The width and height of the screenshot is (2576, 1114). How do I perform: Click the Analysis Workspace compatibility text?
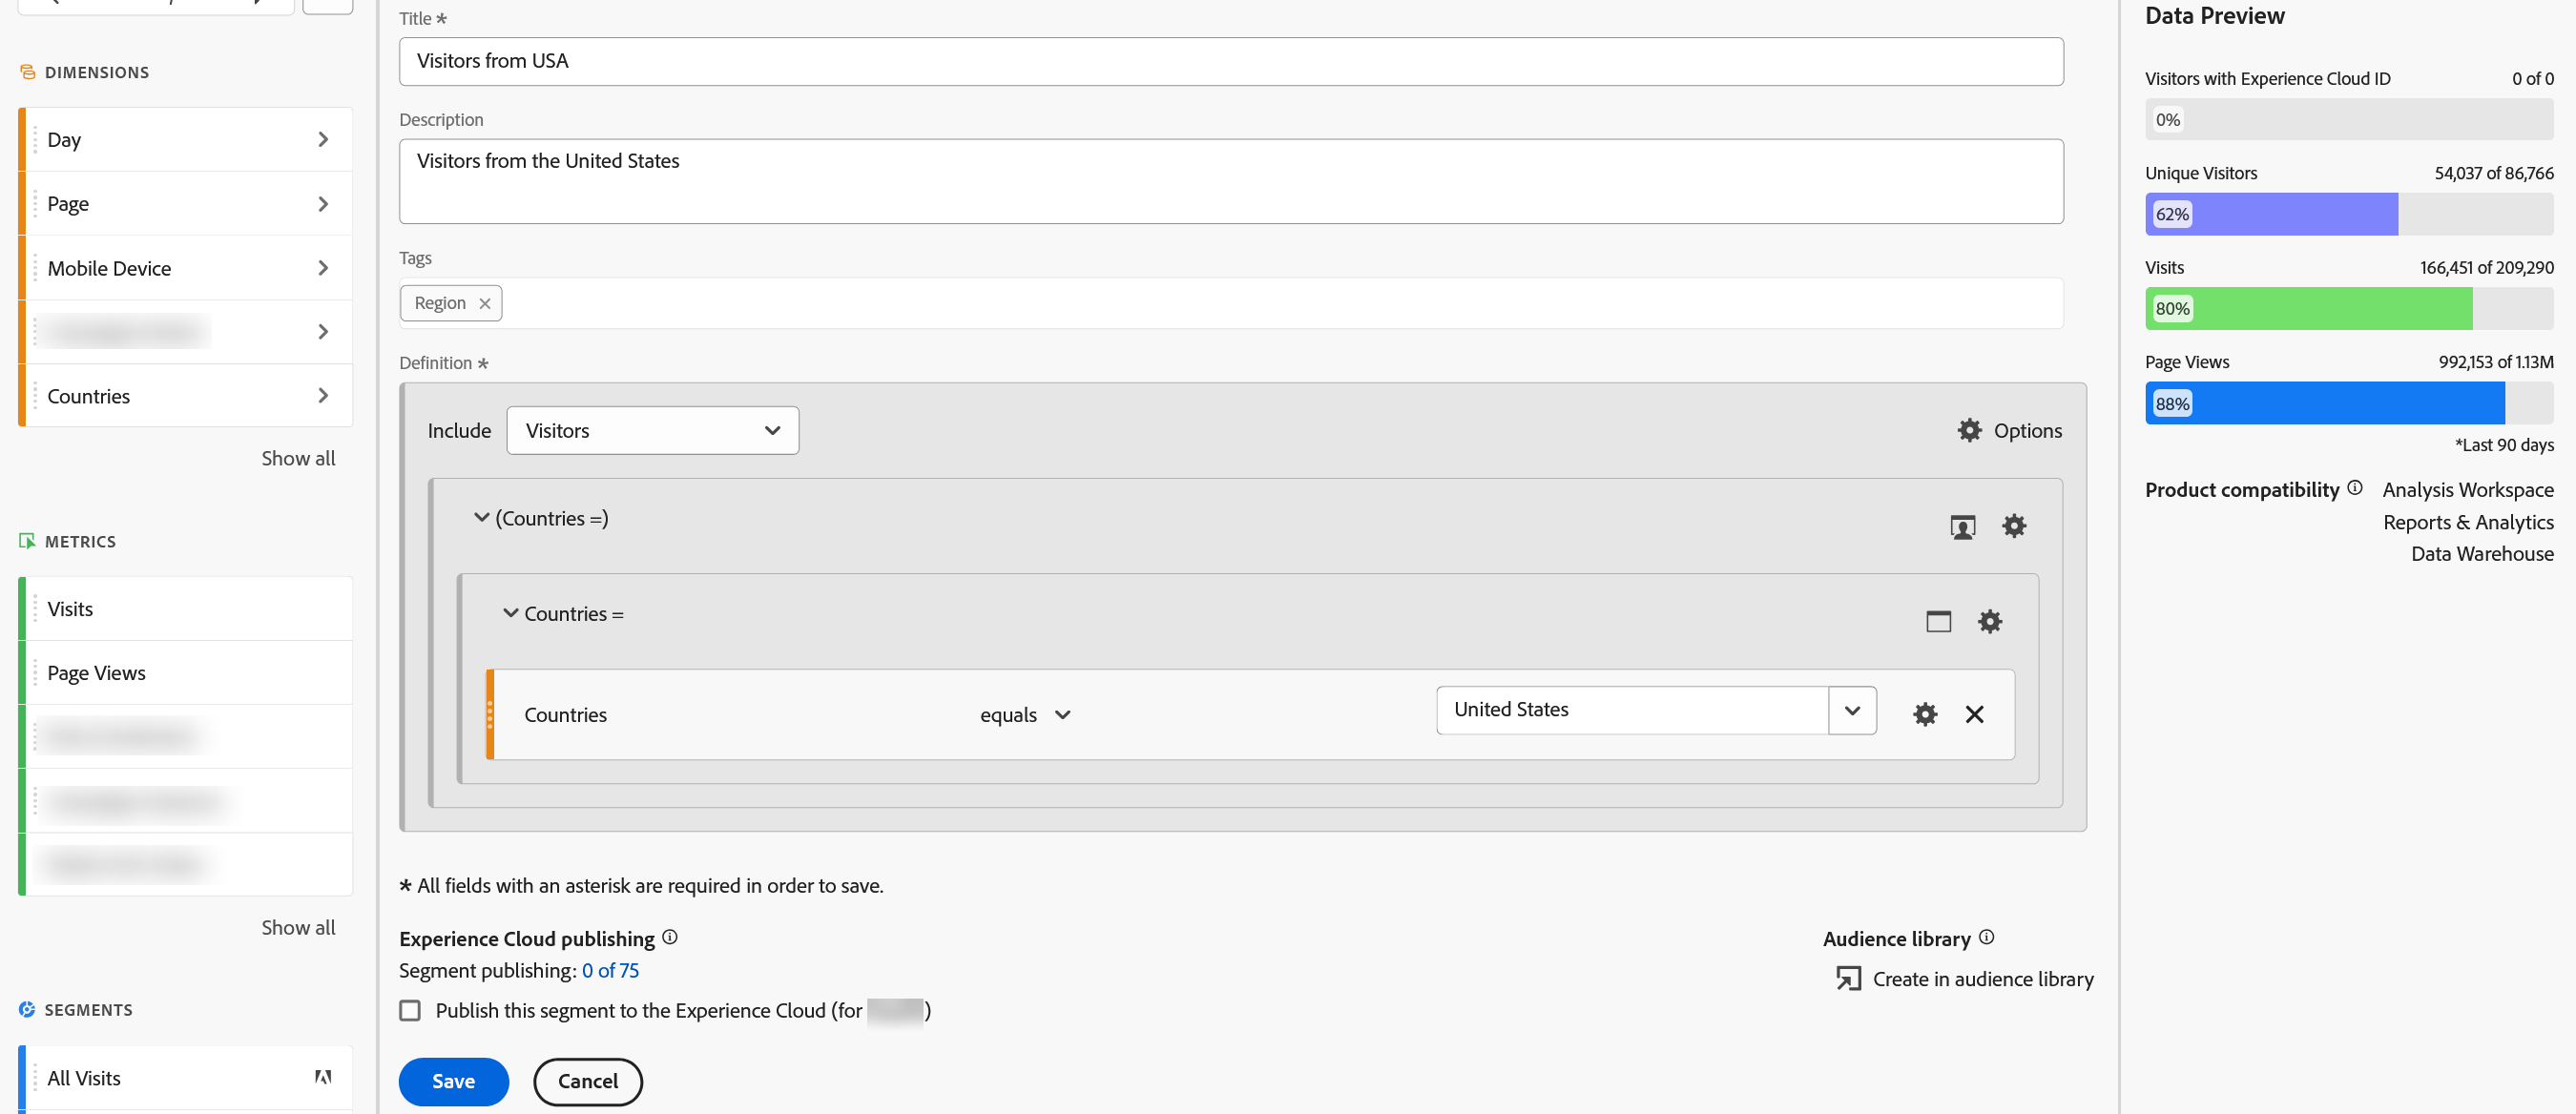[x=2467, y=490]
